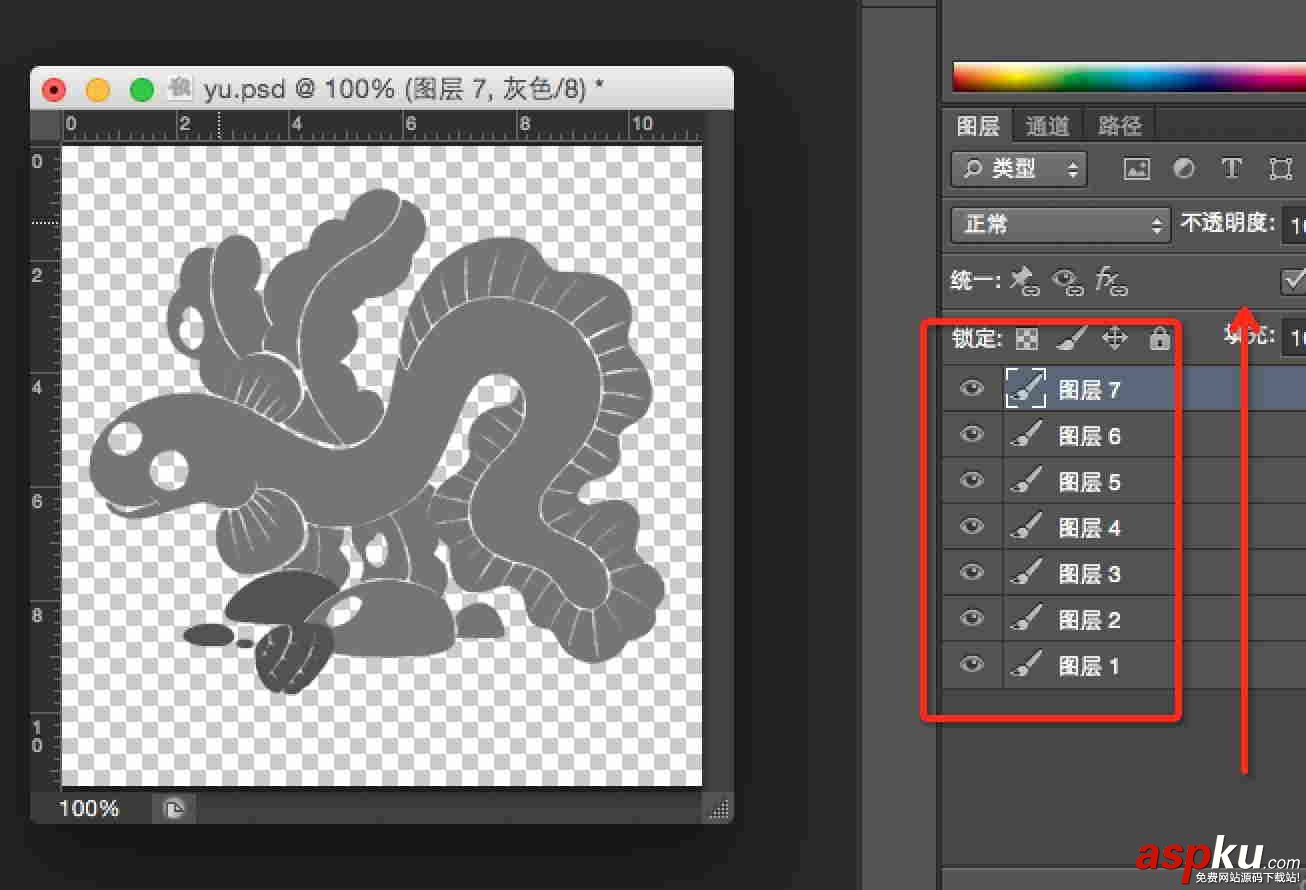Hide 图层 1 using its eye icon

pos(972,664)
